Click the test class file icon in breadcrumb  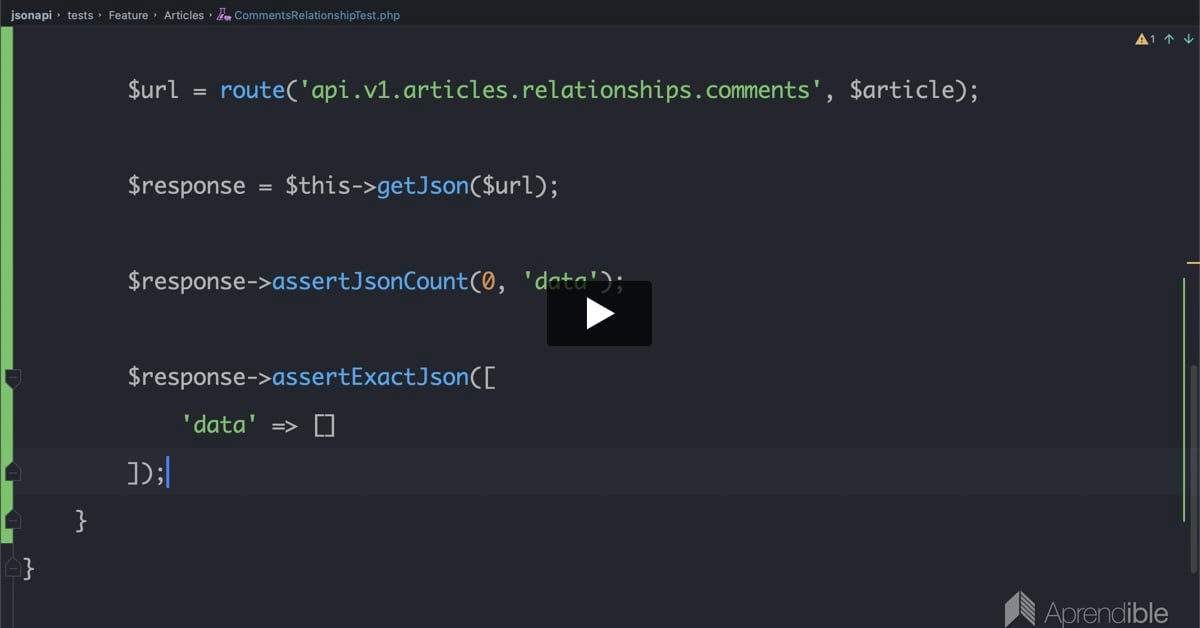coord(224,15)
